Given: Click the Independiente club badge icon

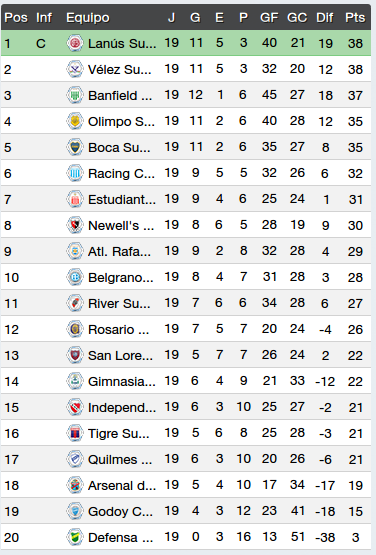Looking at the screenshot, I should 75,407.
